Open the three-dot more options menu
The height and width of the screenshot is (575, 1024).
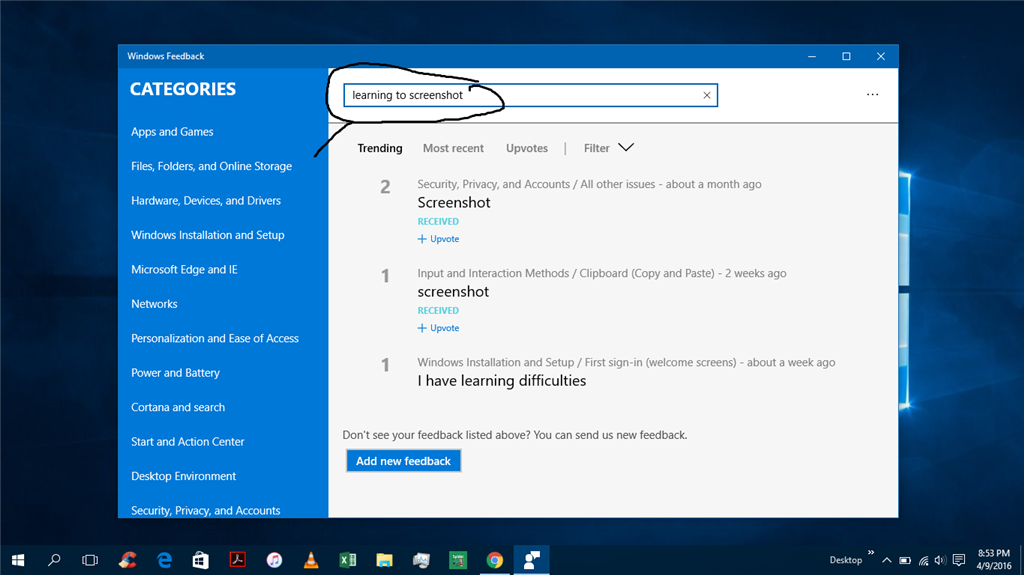pos(872,95)
